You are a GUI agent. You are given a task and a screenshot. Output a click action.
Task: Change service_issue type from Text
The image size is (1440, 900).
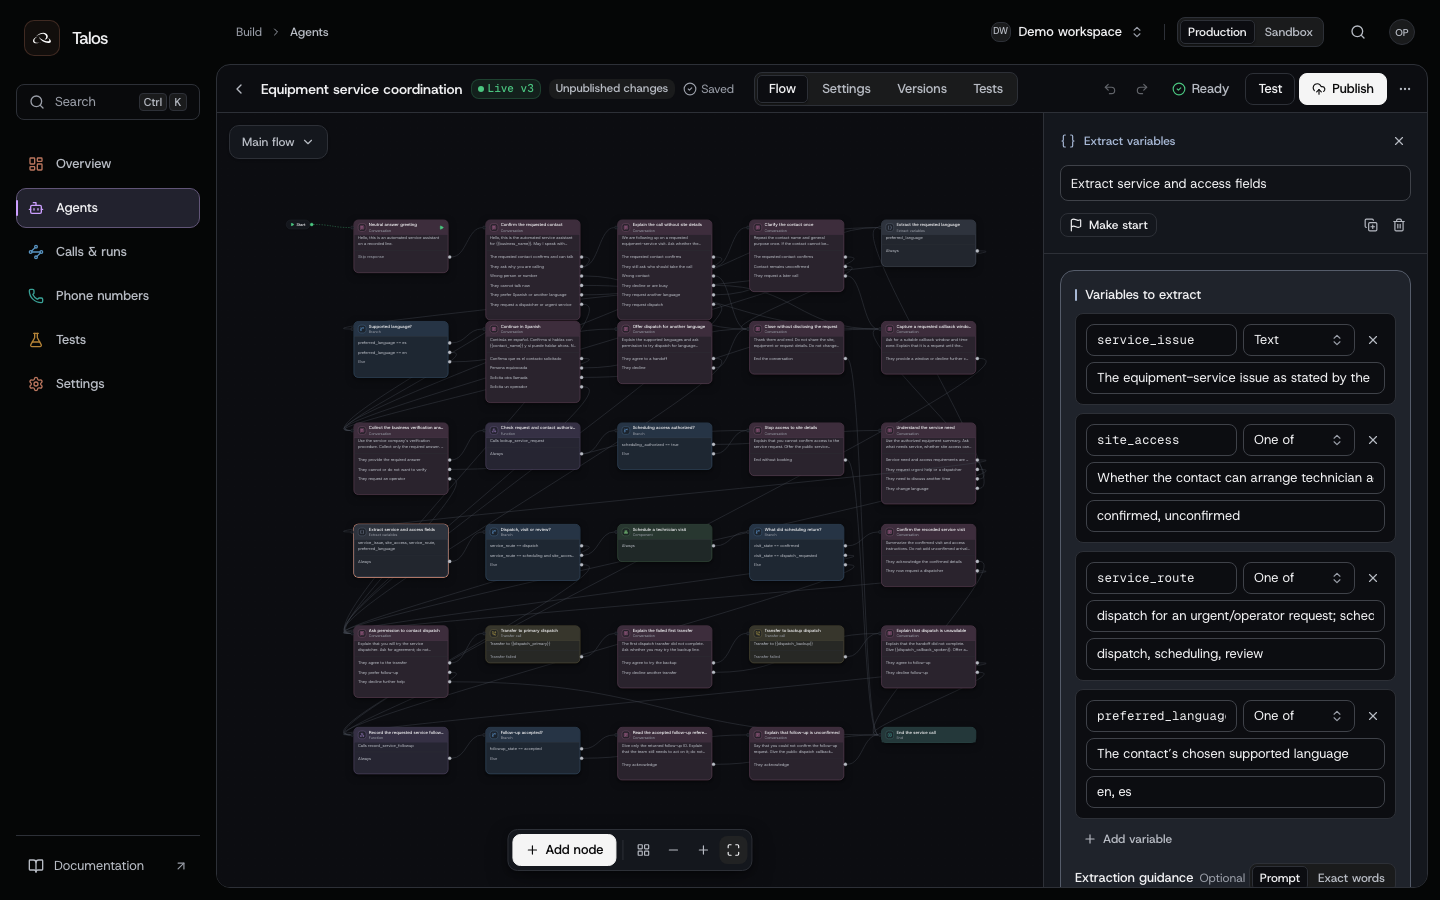point(1298,340)
